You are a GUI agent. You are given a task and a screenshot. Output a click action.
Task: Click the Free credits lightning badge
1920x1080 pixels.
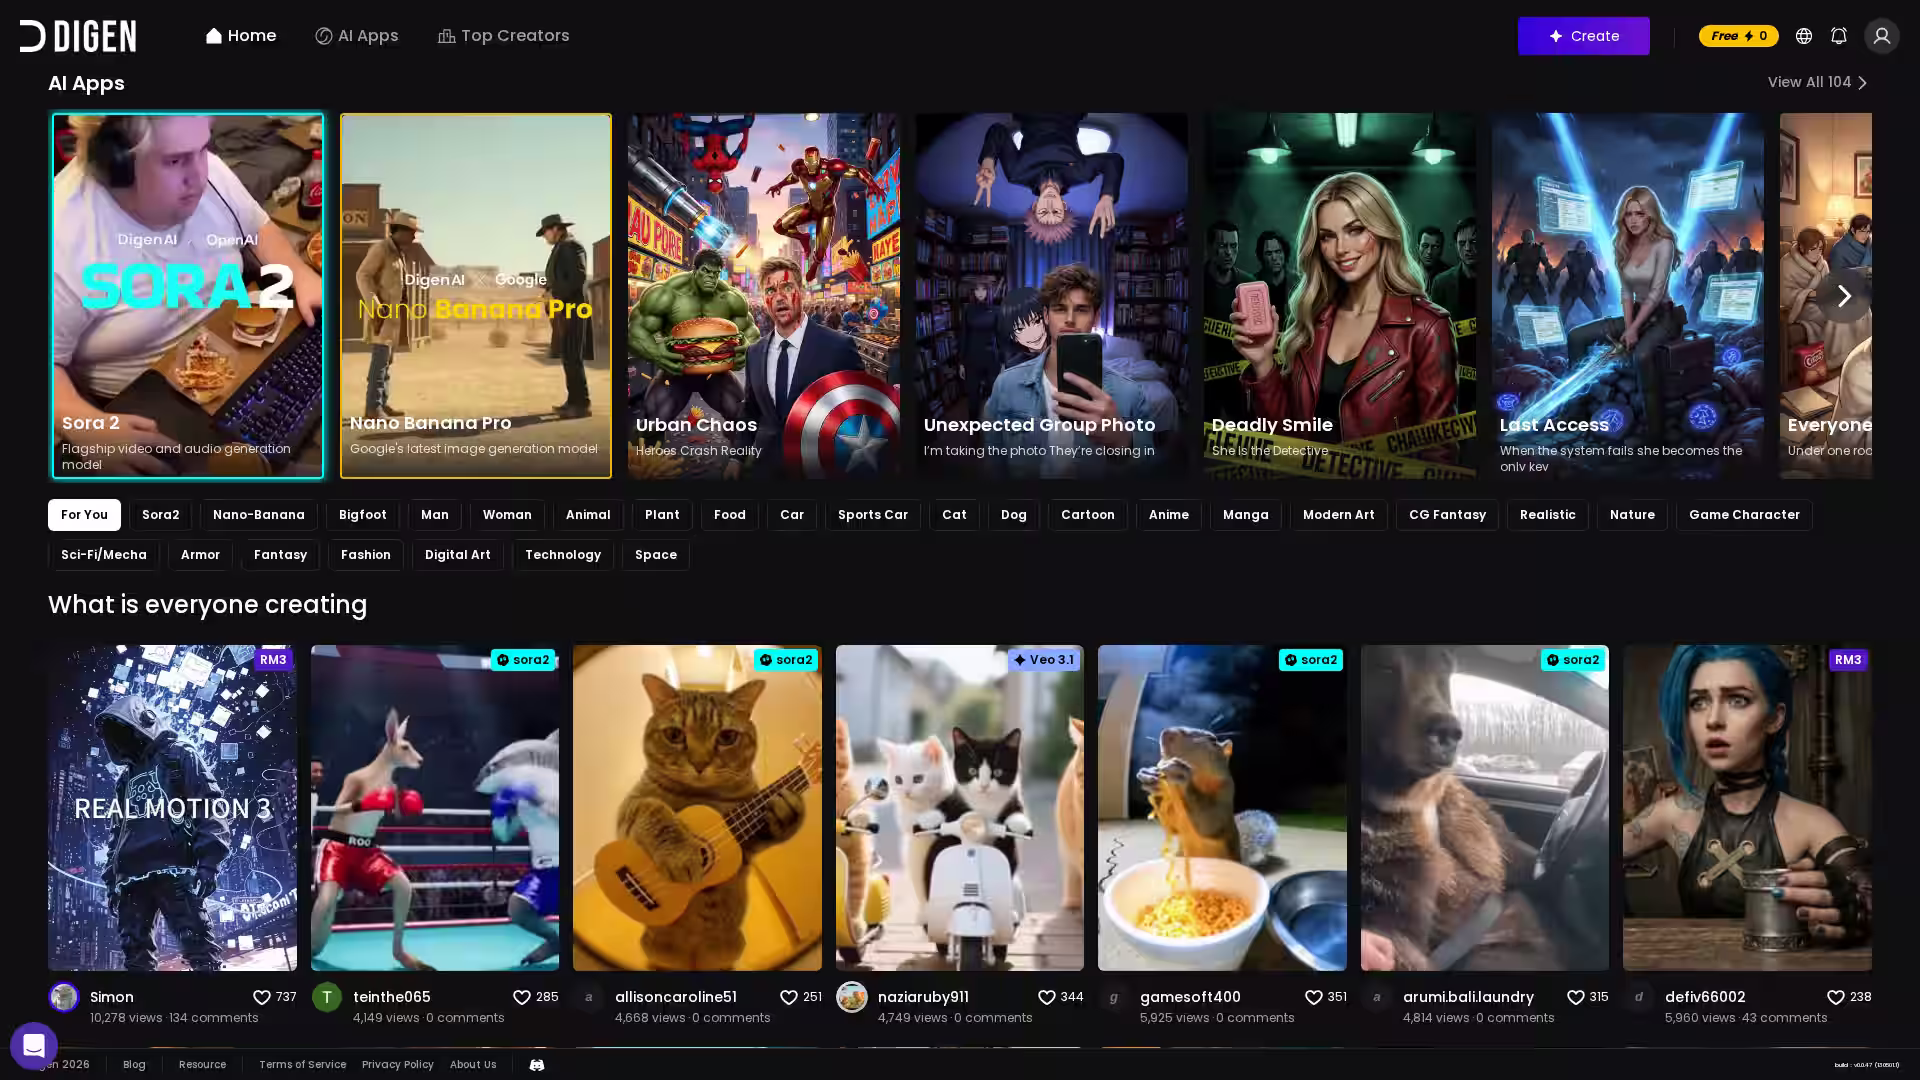tap(1738, 36)
